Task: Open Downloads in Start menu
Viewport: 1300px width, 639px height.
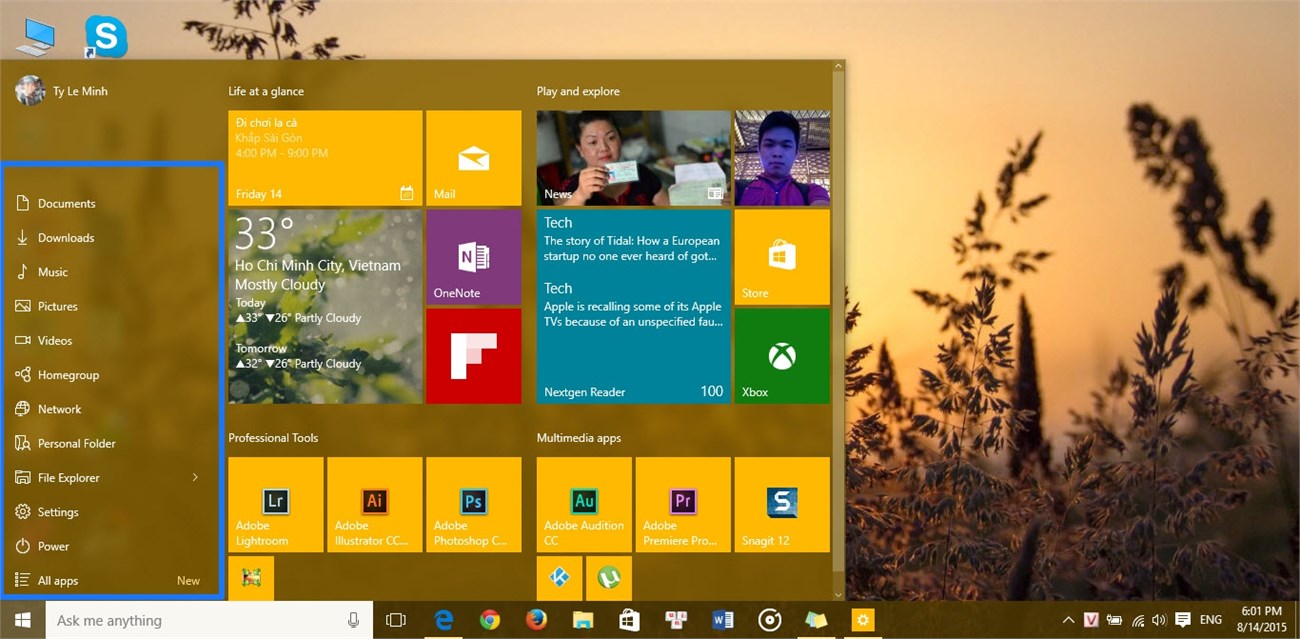Action: tap(111, 237)
